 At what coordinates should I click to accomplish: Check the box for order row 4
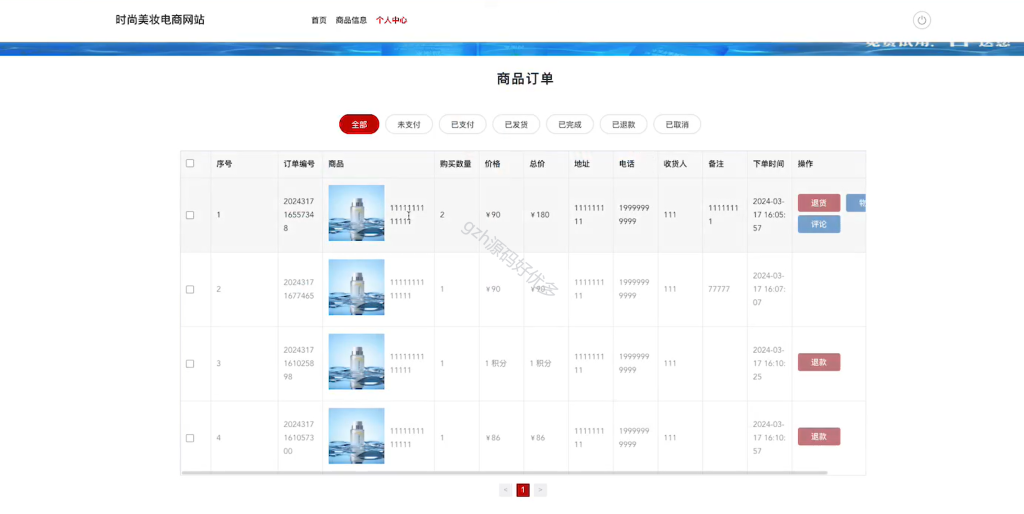[x=190, y=438]
